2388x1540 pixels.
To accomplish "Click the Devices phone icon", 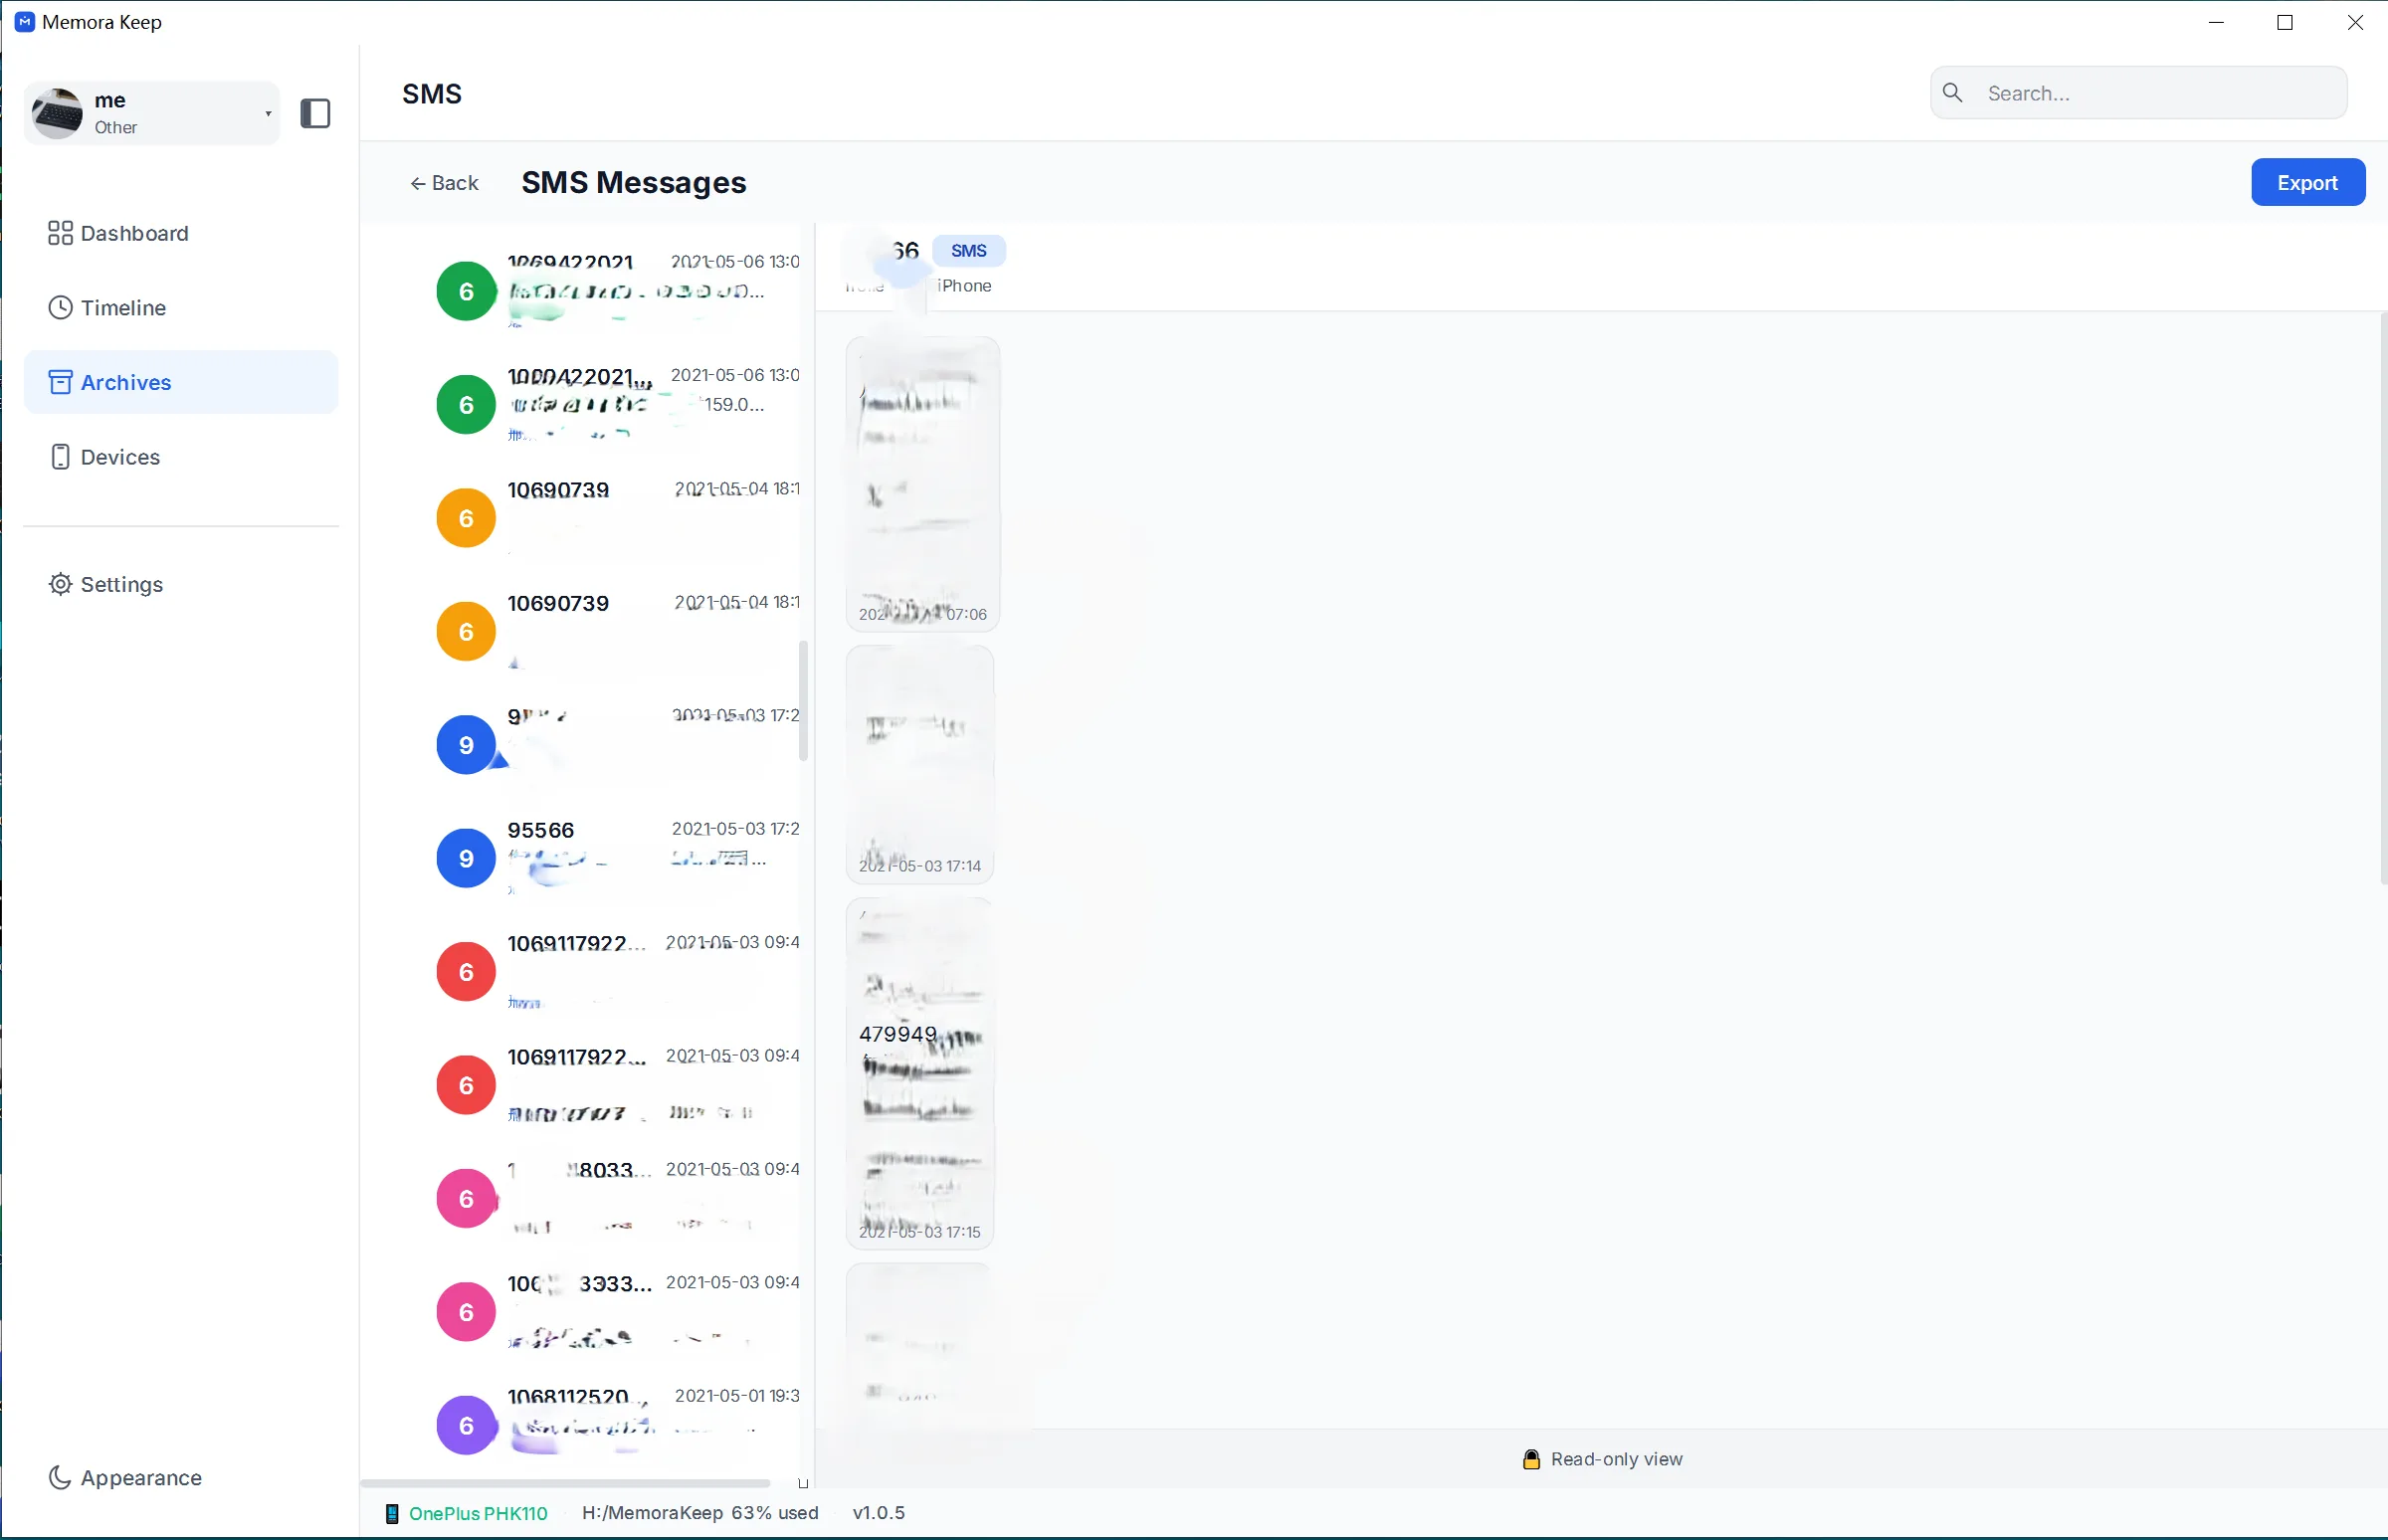I will (x=60, y=457).
